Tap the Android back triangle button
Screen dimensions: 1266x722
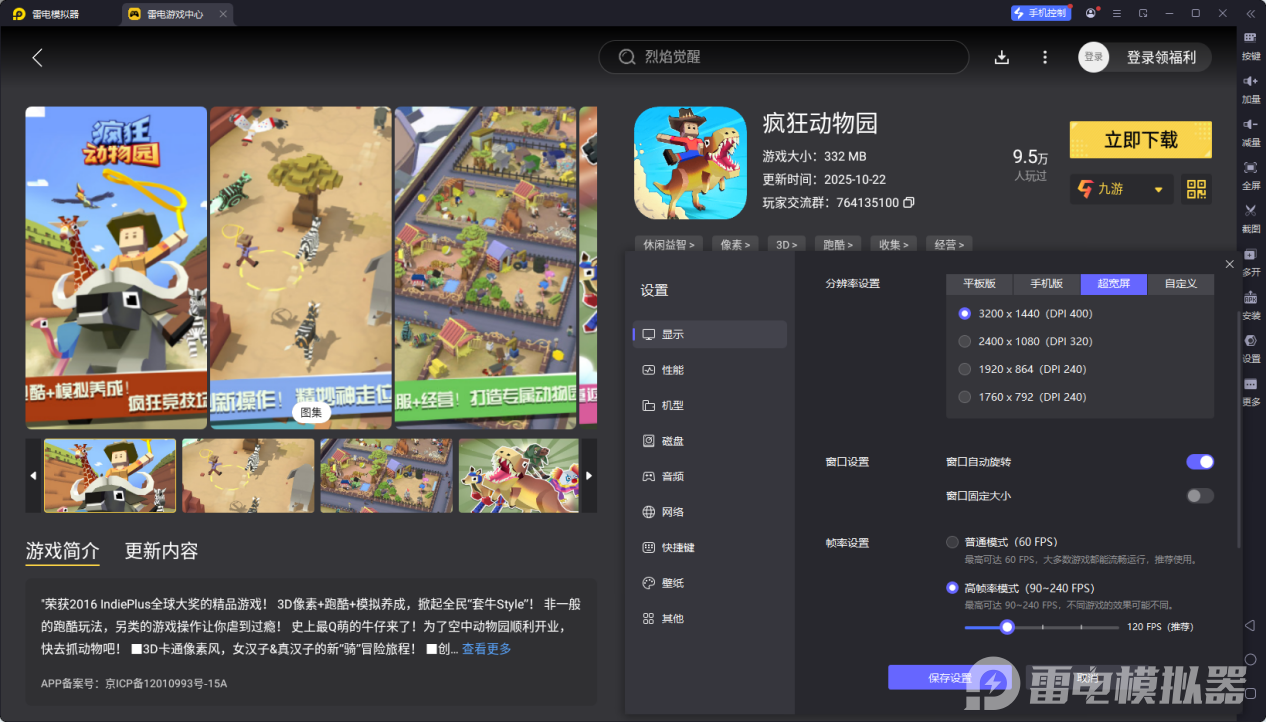click(x=1250, y=625)
